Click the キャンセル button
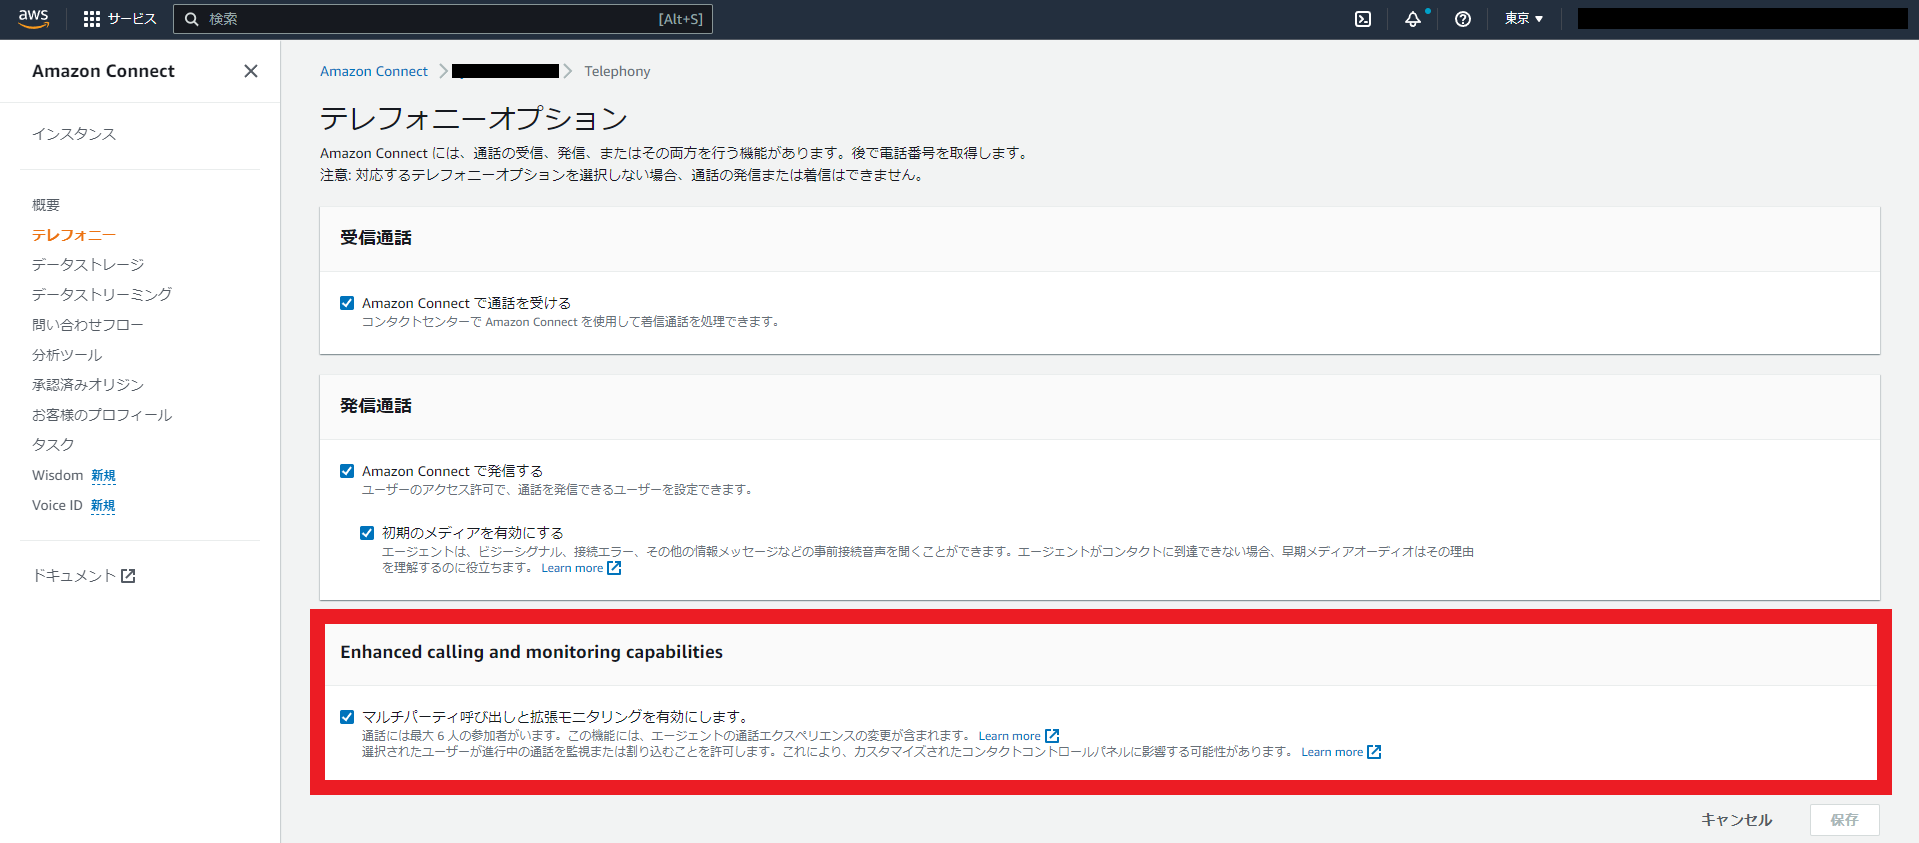Screen dimensions: 1919x843 [x=1737, y=820]
